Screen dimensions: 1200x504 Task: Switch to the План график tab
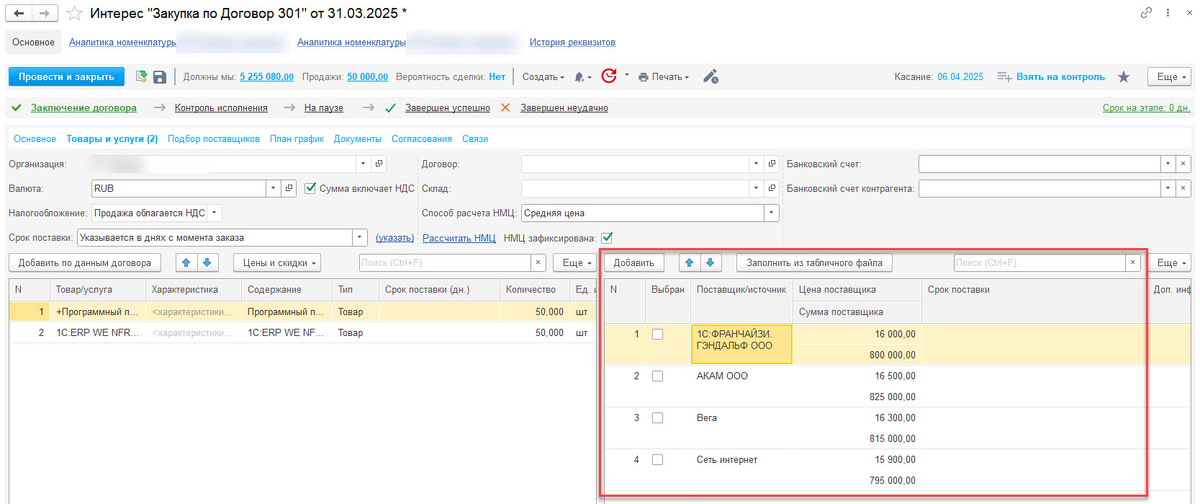[297, 139]
